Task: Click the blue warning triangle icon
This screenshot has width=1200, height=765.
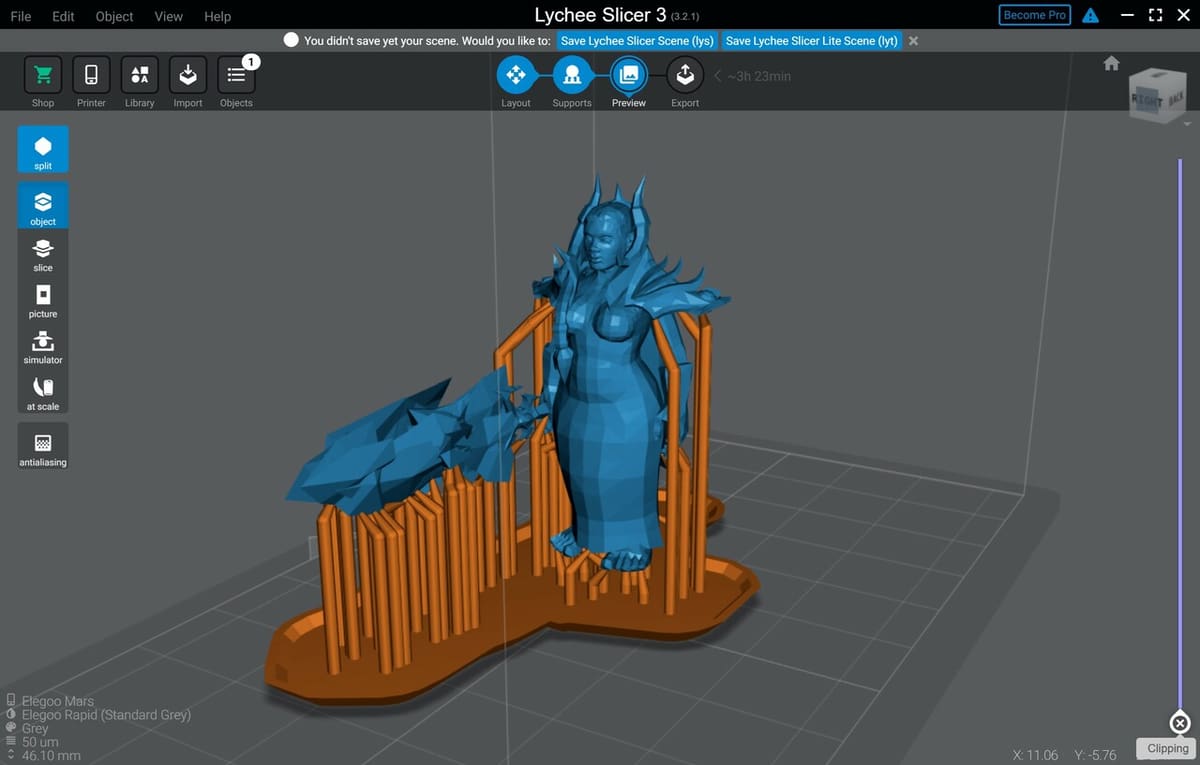Action: click(1091, 16)
